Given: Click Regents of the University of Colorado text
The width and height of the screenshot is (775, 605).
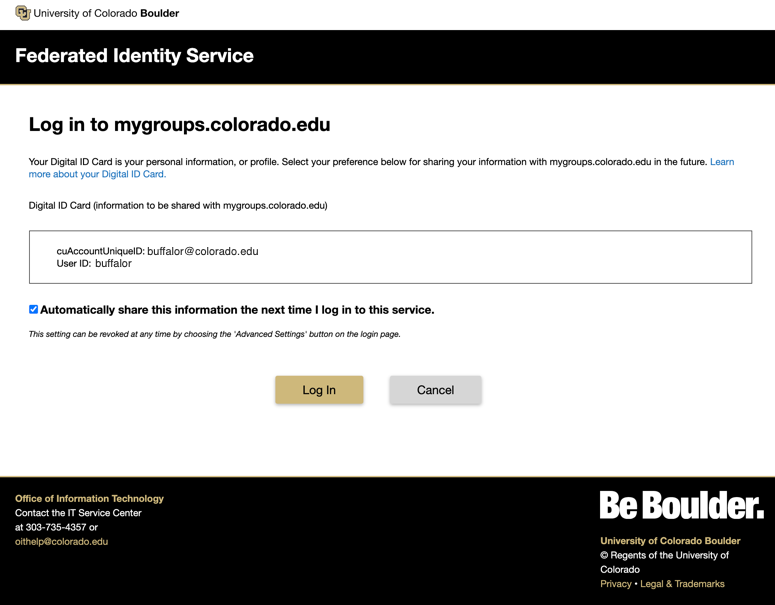Looking at the screenshot, I should point(664,562).
